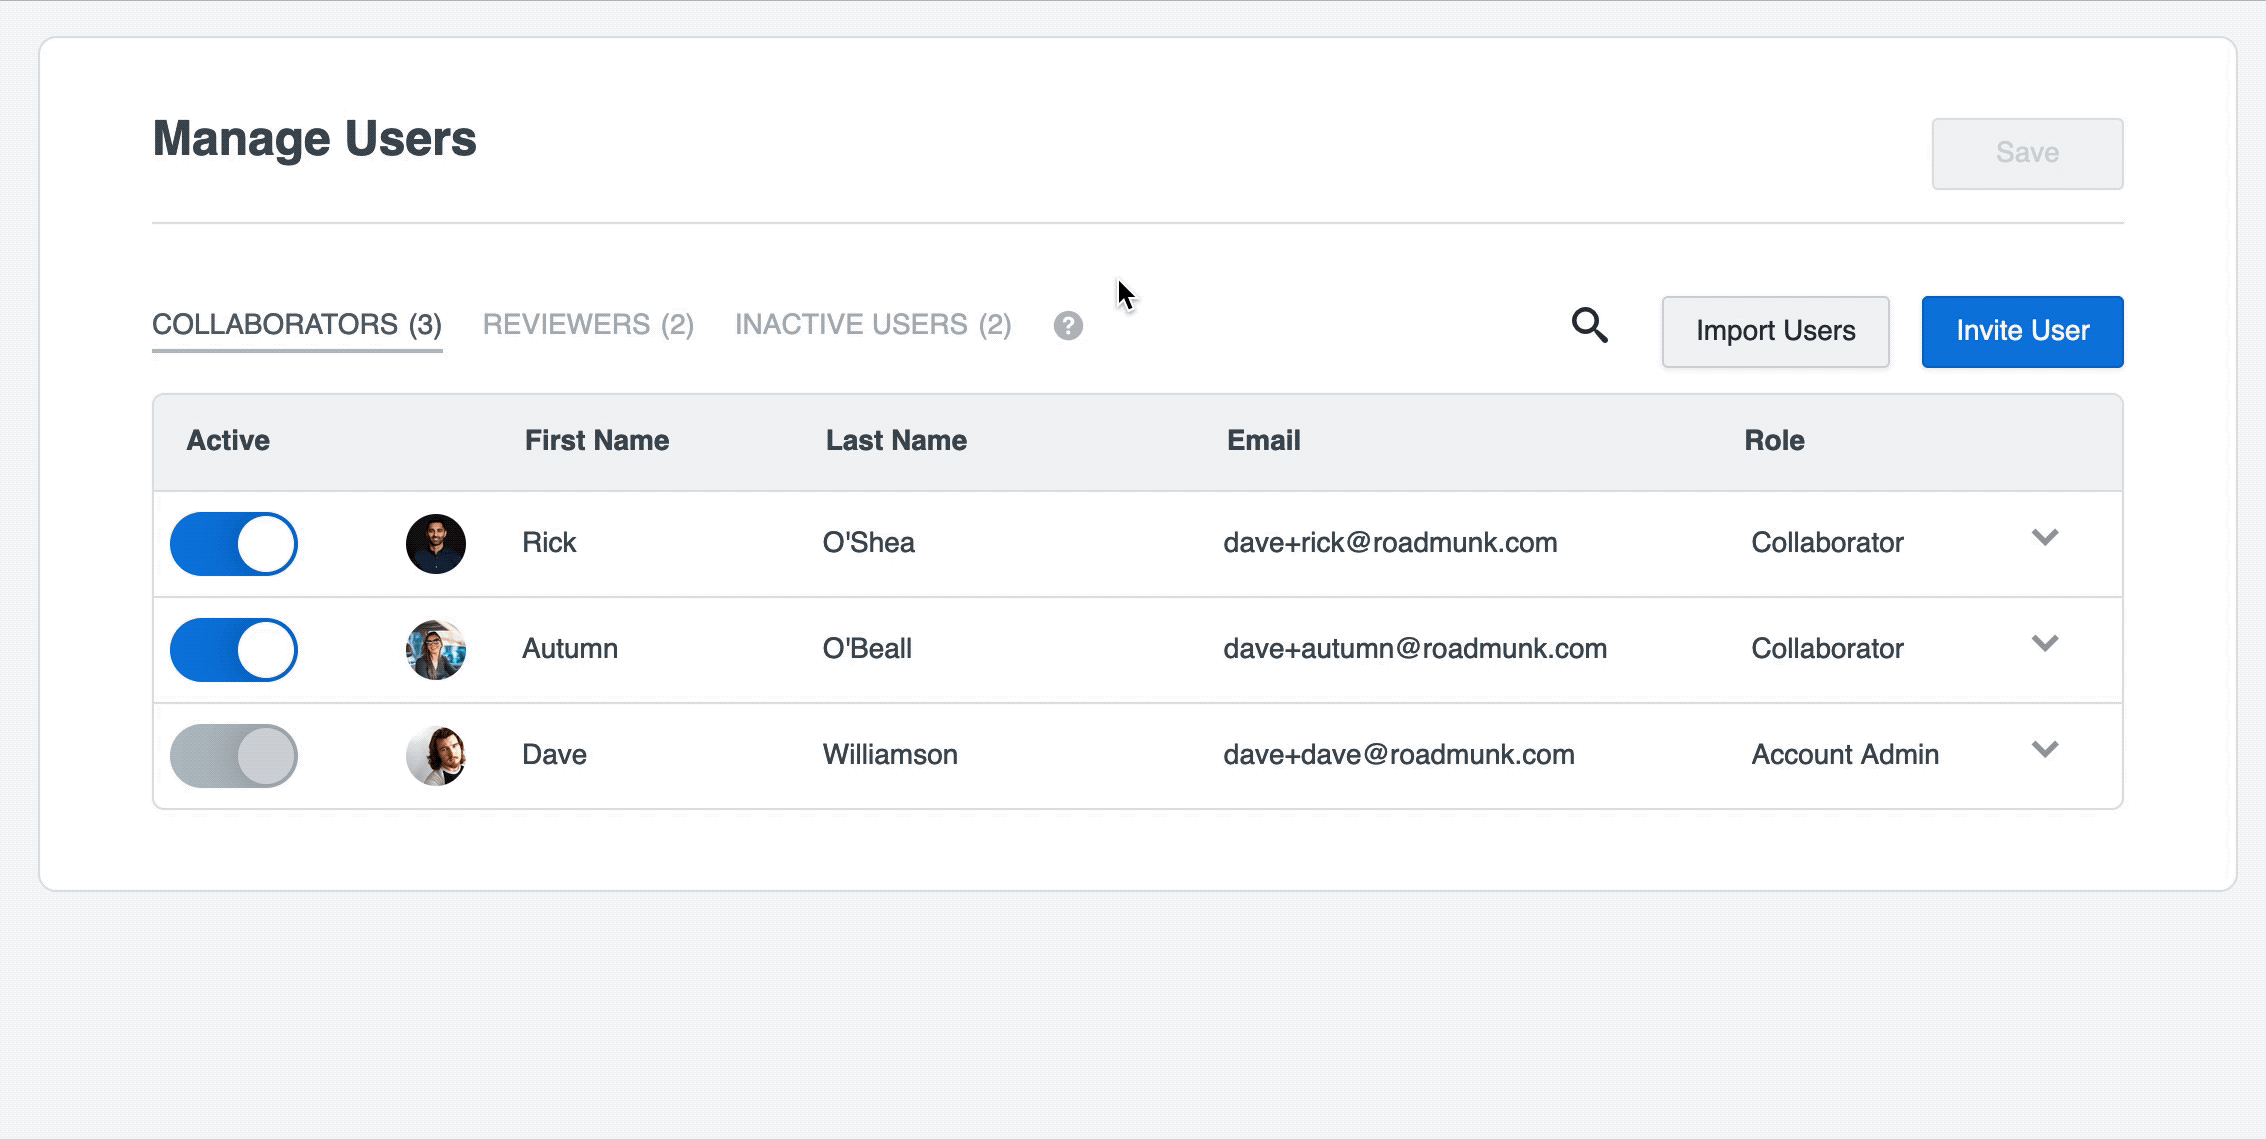Click Autumn O'Beall's profile avatar
2266x1139 pixels.
(436, 649)
